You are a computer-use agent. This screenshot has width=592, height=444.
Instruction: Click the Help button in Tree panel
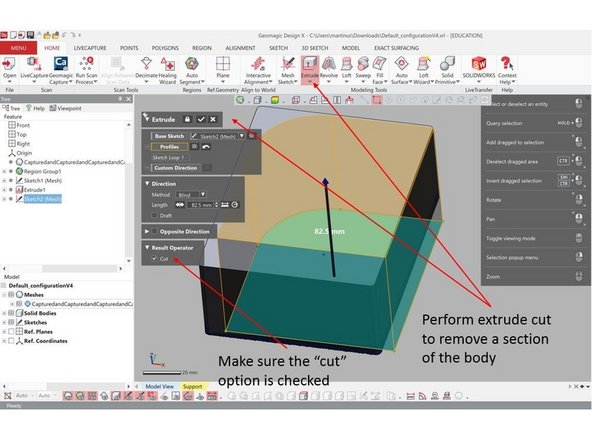coord(35,108)
